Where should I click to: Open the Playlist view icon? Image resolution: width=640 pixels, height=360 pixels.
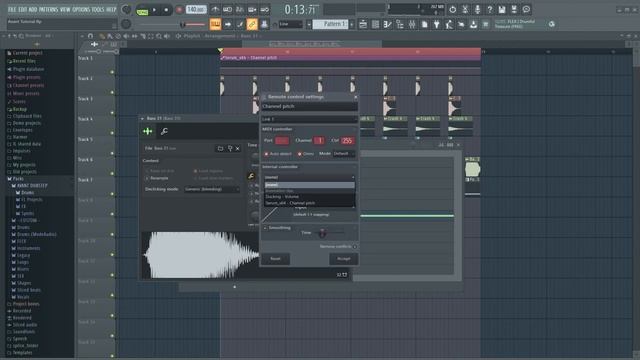click(x=363, y=24)
